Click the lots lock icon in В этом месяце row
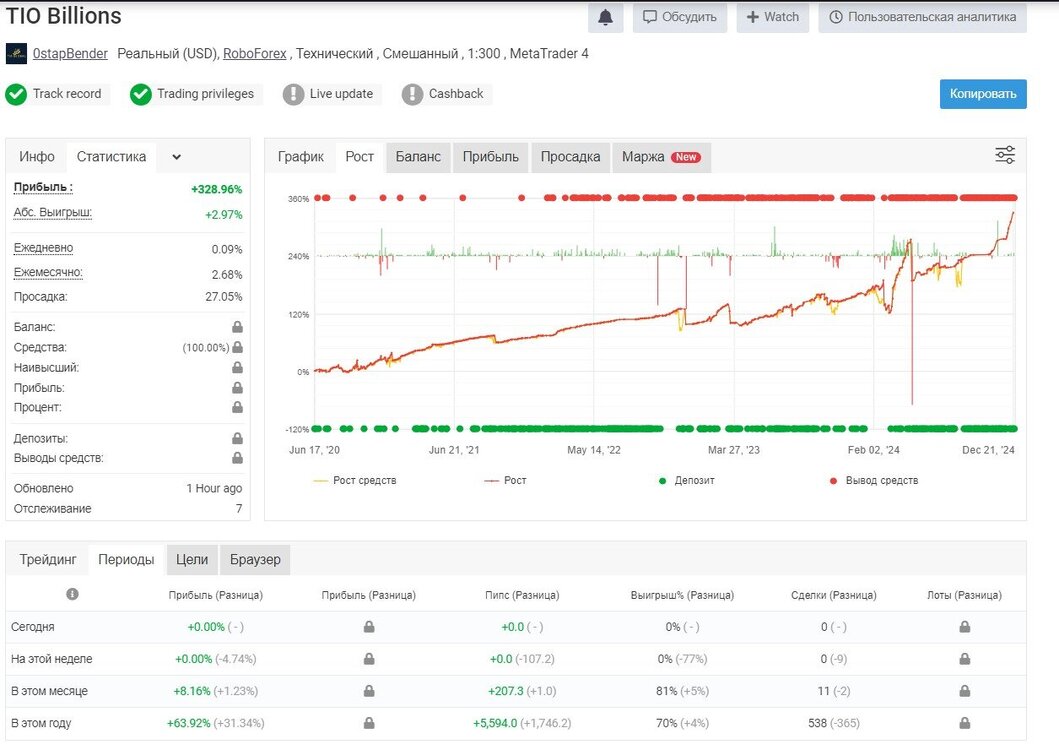The height and width of the screenshot is (750, 1059). (x=964, y=691)
